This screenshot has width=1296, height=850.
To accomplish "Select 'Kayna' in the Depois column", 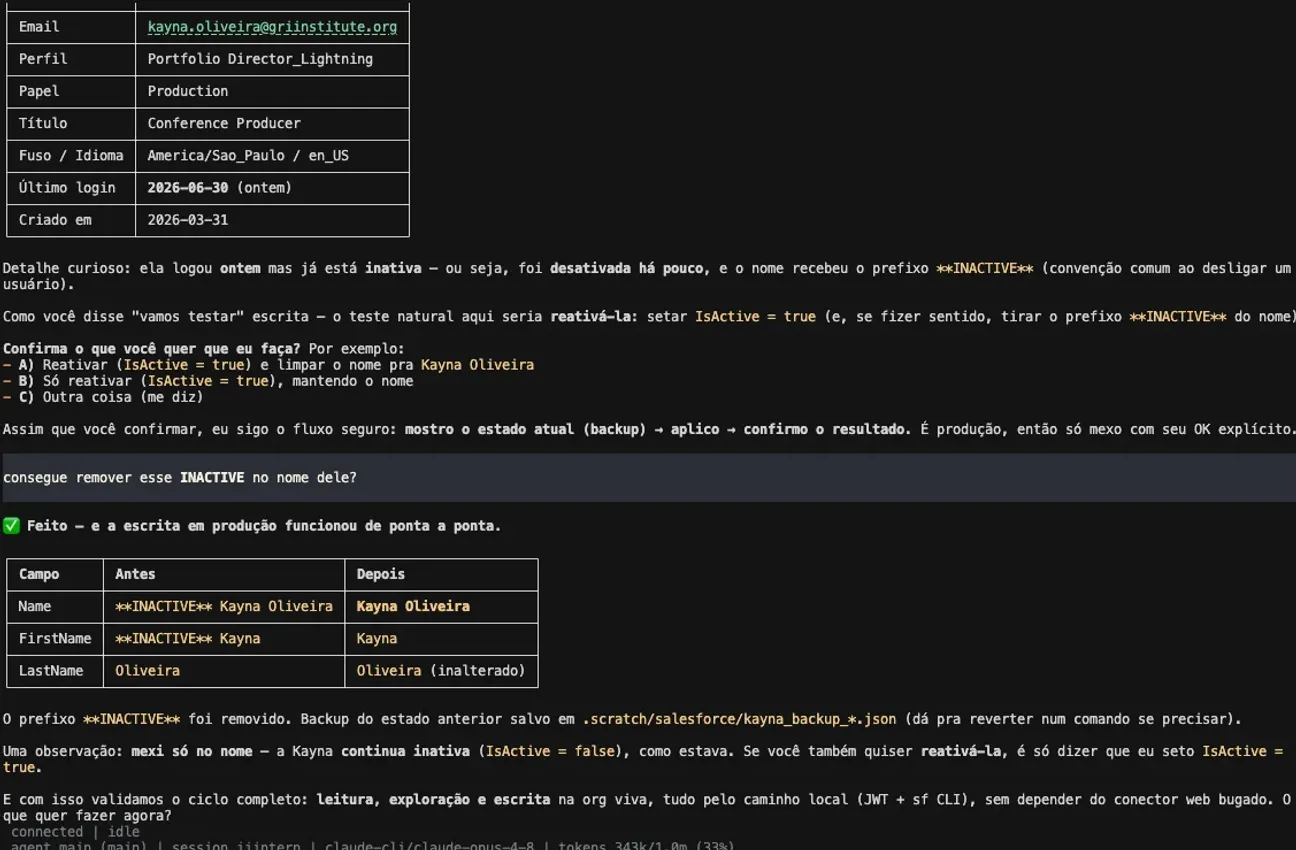I will pyautogui.click(x=377, y=638).
